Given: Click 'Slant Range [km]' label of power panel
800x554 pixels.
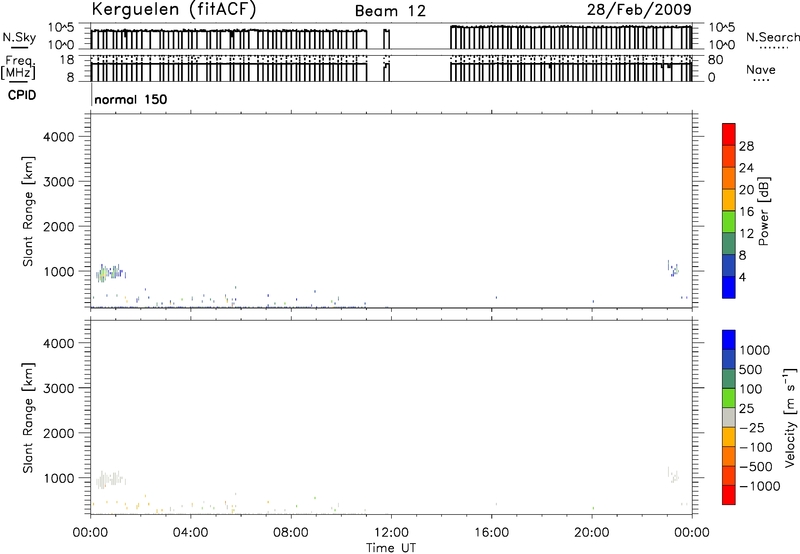Looking at the screenshot, I should tap(28, 211).
